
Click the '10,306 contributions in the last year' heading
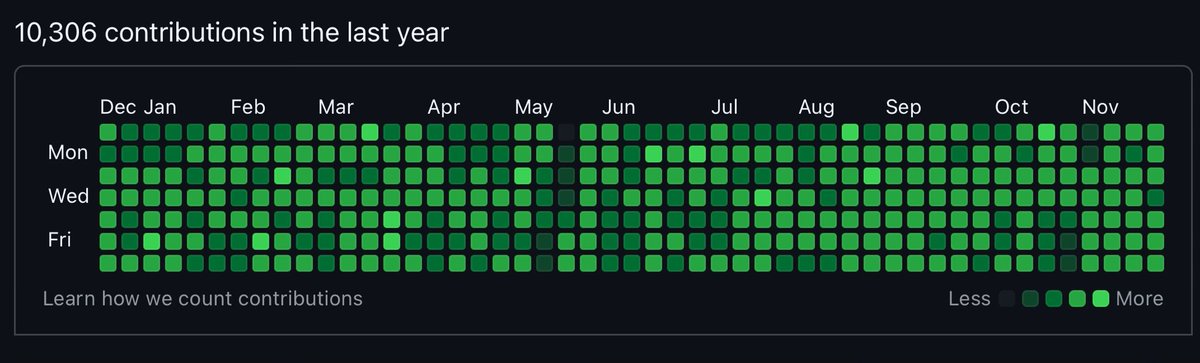231,33
